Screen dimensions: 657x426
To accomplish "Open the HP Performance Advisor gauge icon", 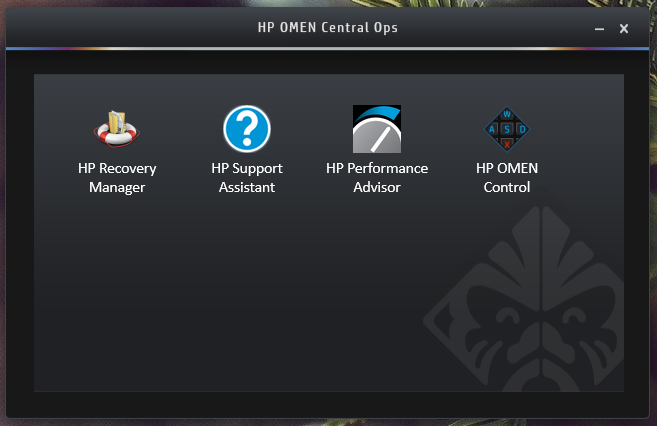I will pyautogui.click(x=376, y=129).
